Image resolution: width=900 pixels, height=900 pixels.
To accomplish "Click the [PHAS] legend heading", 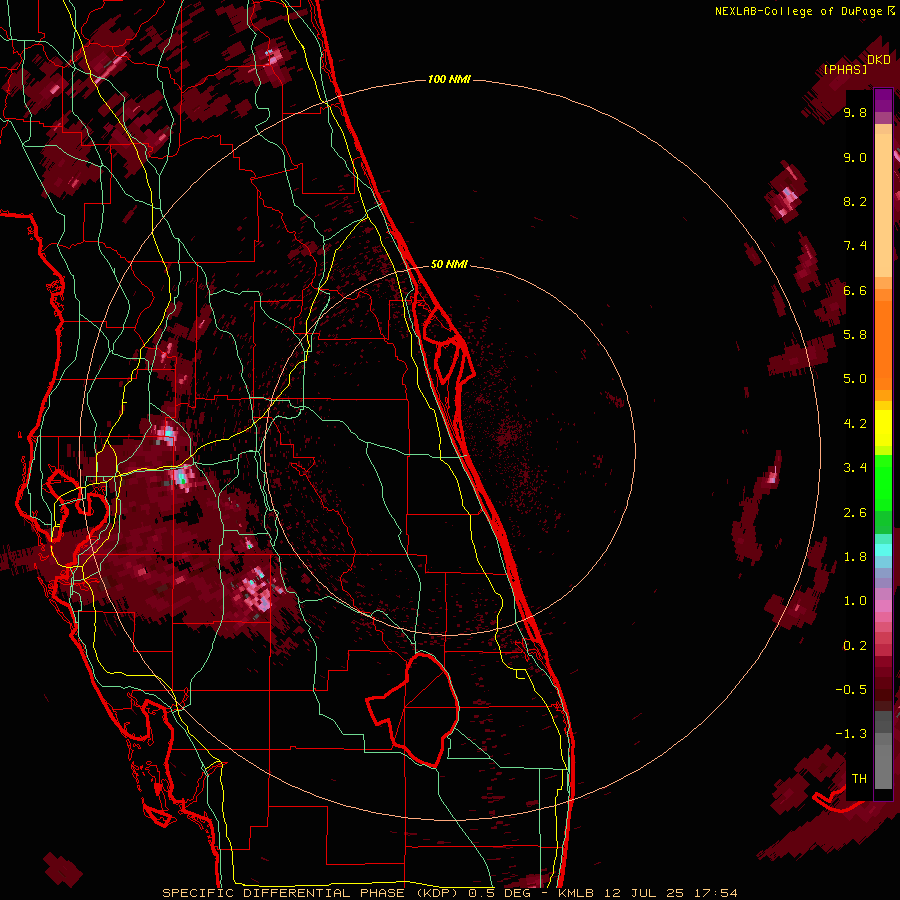I will click(x=845, y=69).
